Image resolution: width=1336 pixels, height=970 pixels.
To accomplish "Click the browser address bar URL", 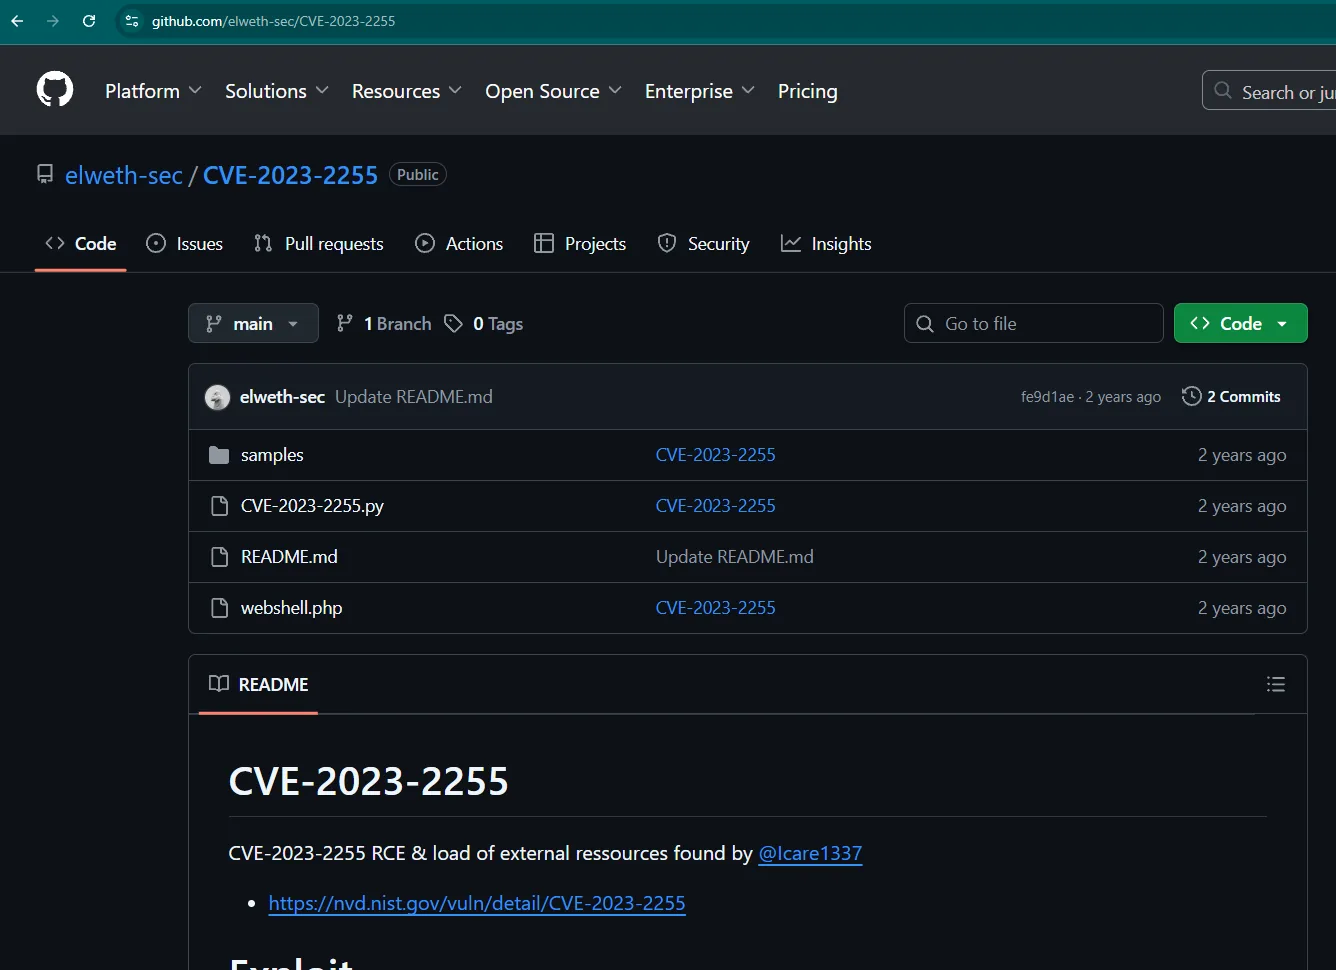I will pyautogui.click(x=273, y=21).
